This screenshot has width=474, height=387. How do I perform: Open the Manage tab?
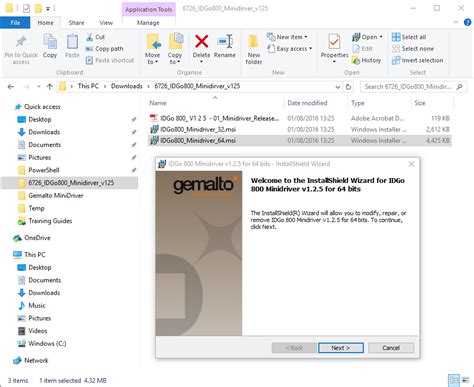click(148, 23)
